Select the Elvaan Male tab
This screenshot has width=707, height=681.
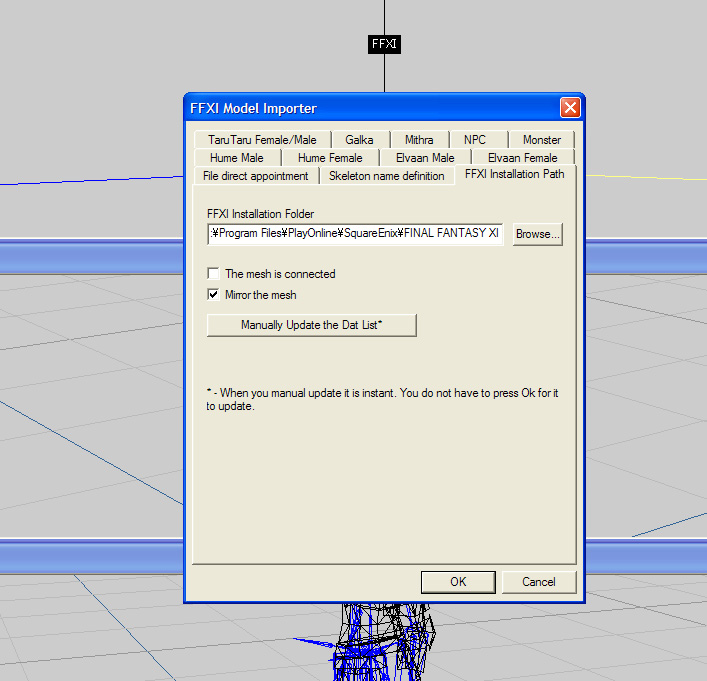click(x=425, y=158)
